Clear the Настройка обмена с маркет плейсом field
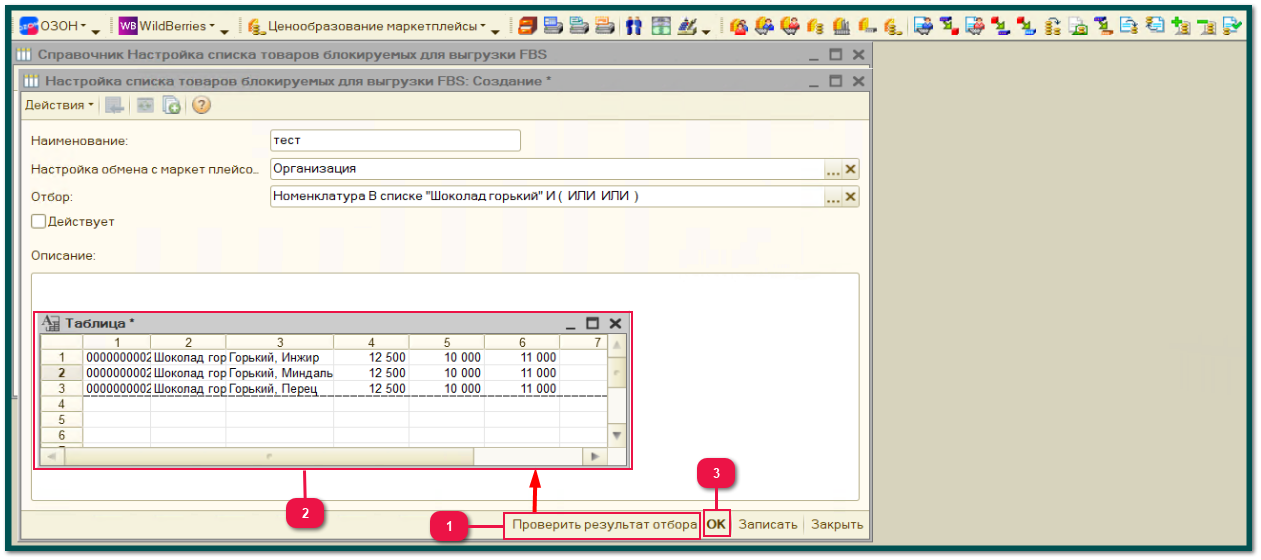Screen dimensions: 1261x560 [850, 169]
